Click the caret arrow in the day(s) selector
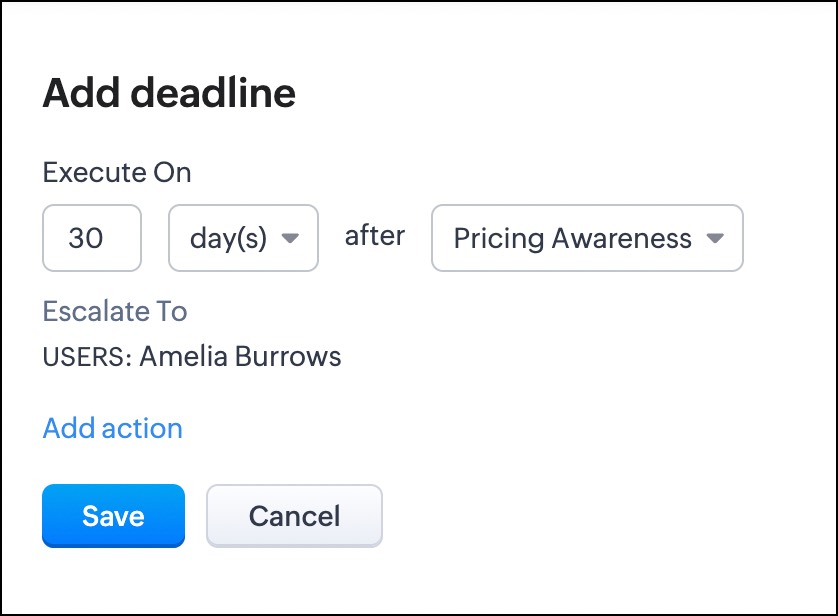This screenshot has width=838, height=616. tap(291, 238)
